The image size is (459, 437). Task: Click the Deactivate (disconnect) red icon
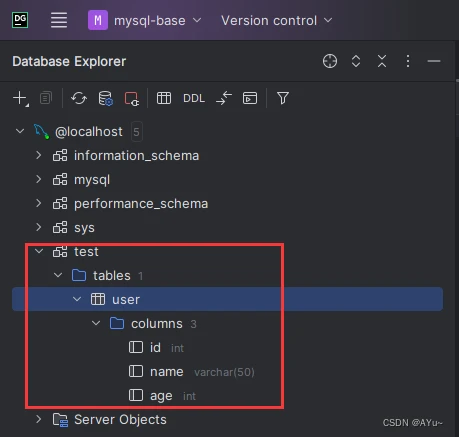click(132, 99)
